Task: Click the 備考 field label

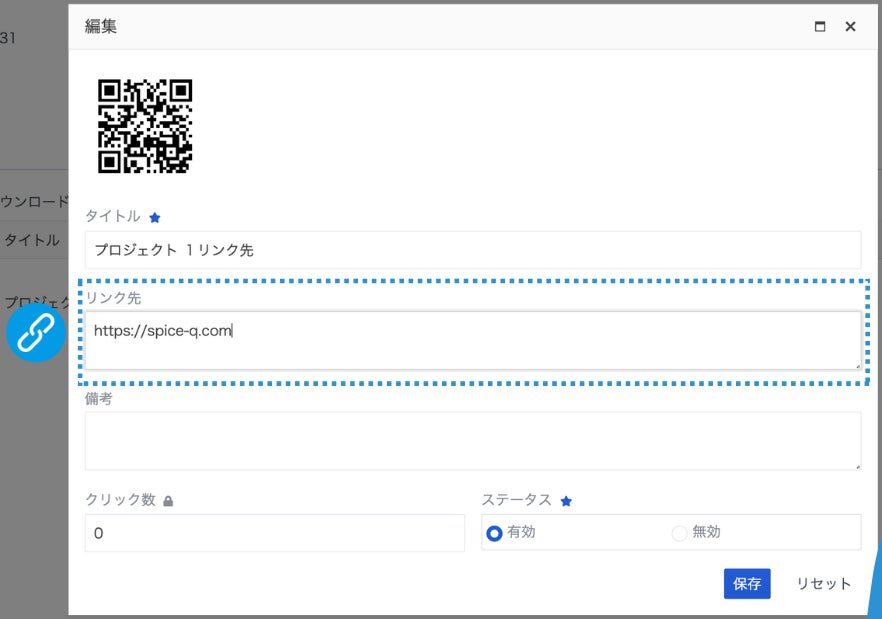Action: click(98, 399)
